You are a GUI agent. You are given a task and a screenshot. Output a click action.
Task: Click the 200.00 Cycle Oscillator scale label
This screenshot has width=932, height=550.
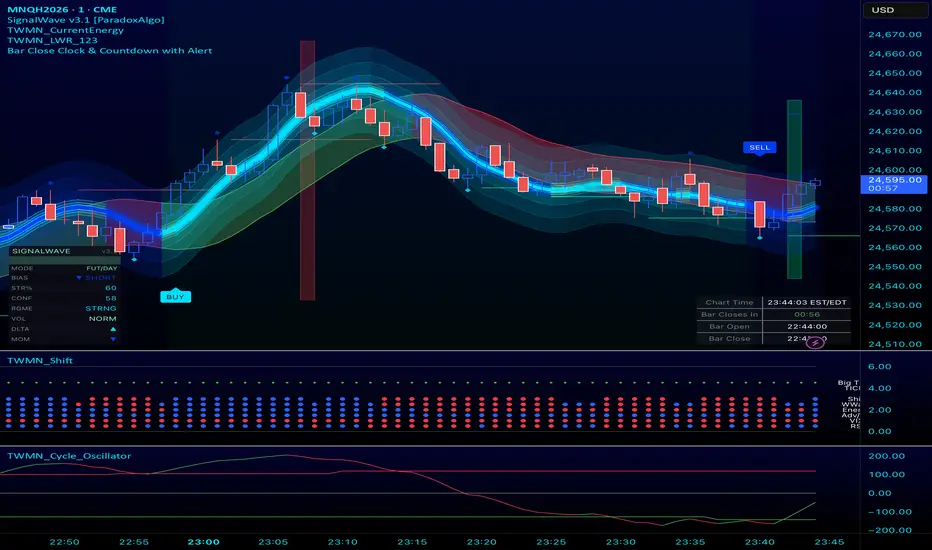point(886,456)
